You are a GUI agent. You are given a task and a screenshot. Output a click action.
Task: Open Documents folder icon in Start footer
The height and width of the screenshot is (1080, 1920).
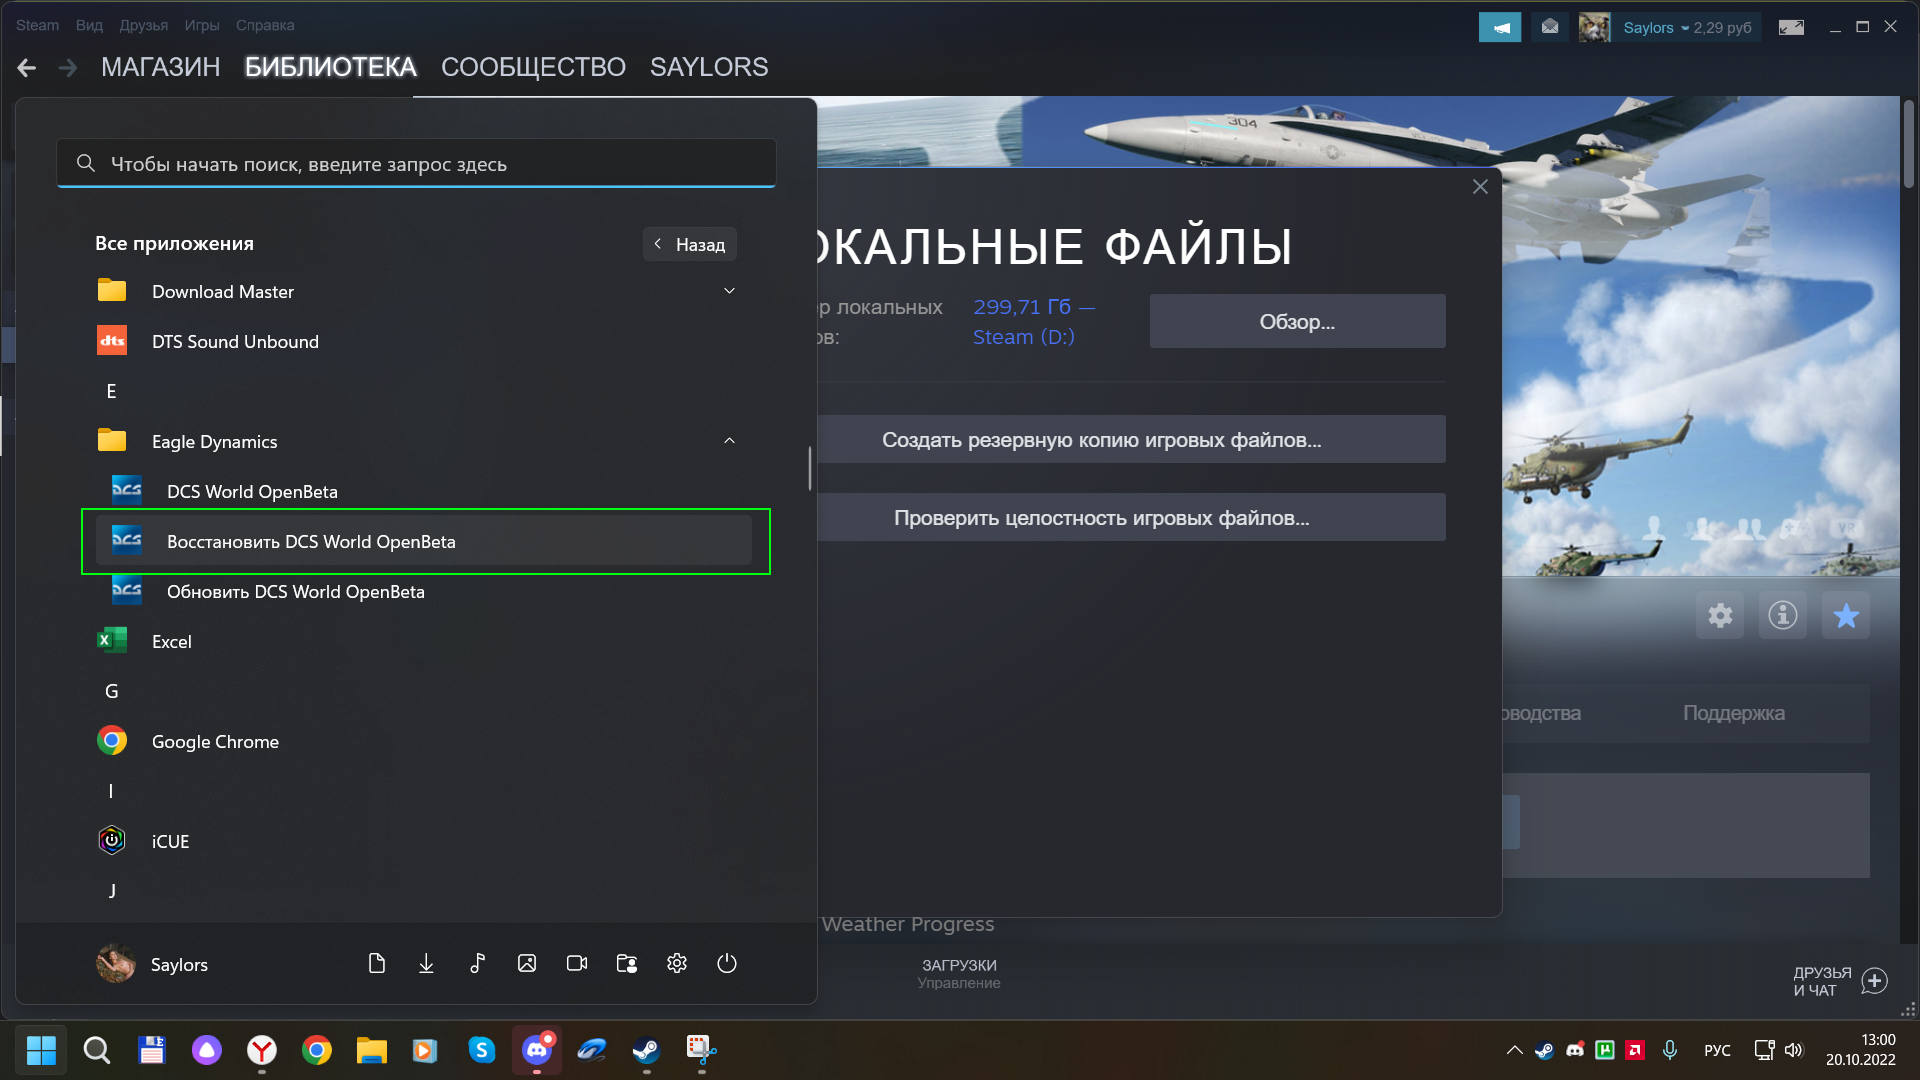coord(376,963)
